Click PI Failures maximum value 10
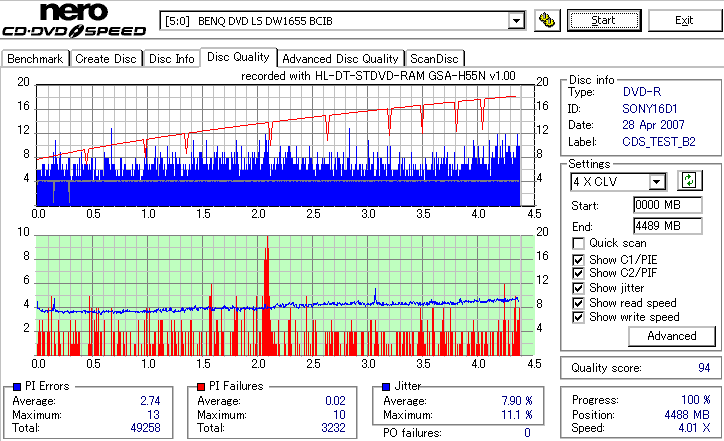Screen dimensions: 724x441 339,415
